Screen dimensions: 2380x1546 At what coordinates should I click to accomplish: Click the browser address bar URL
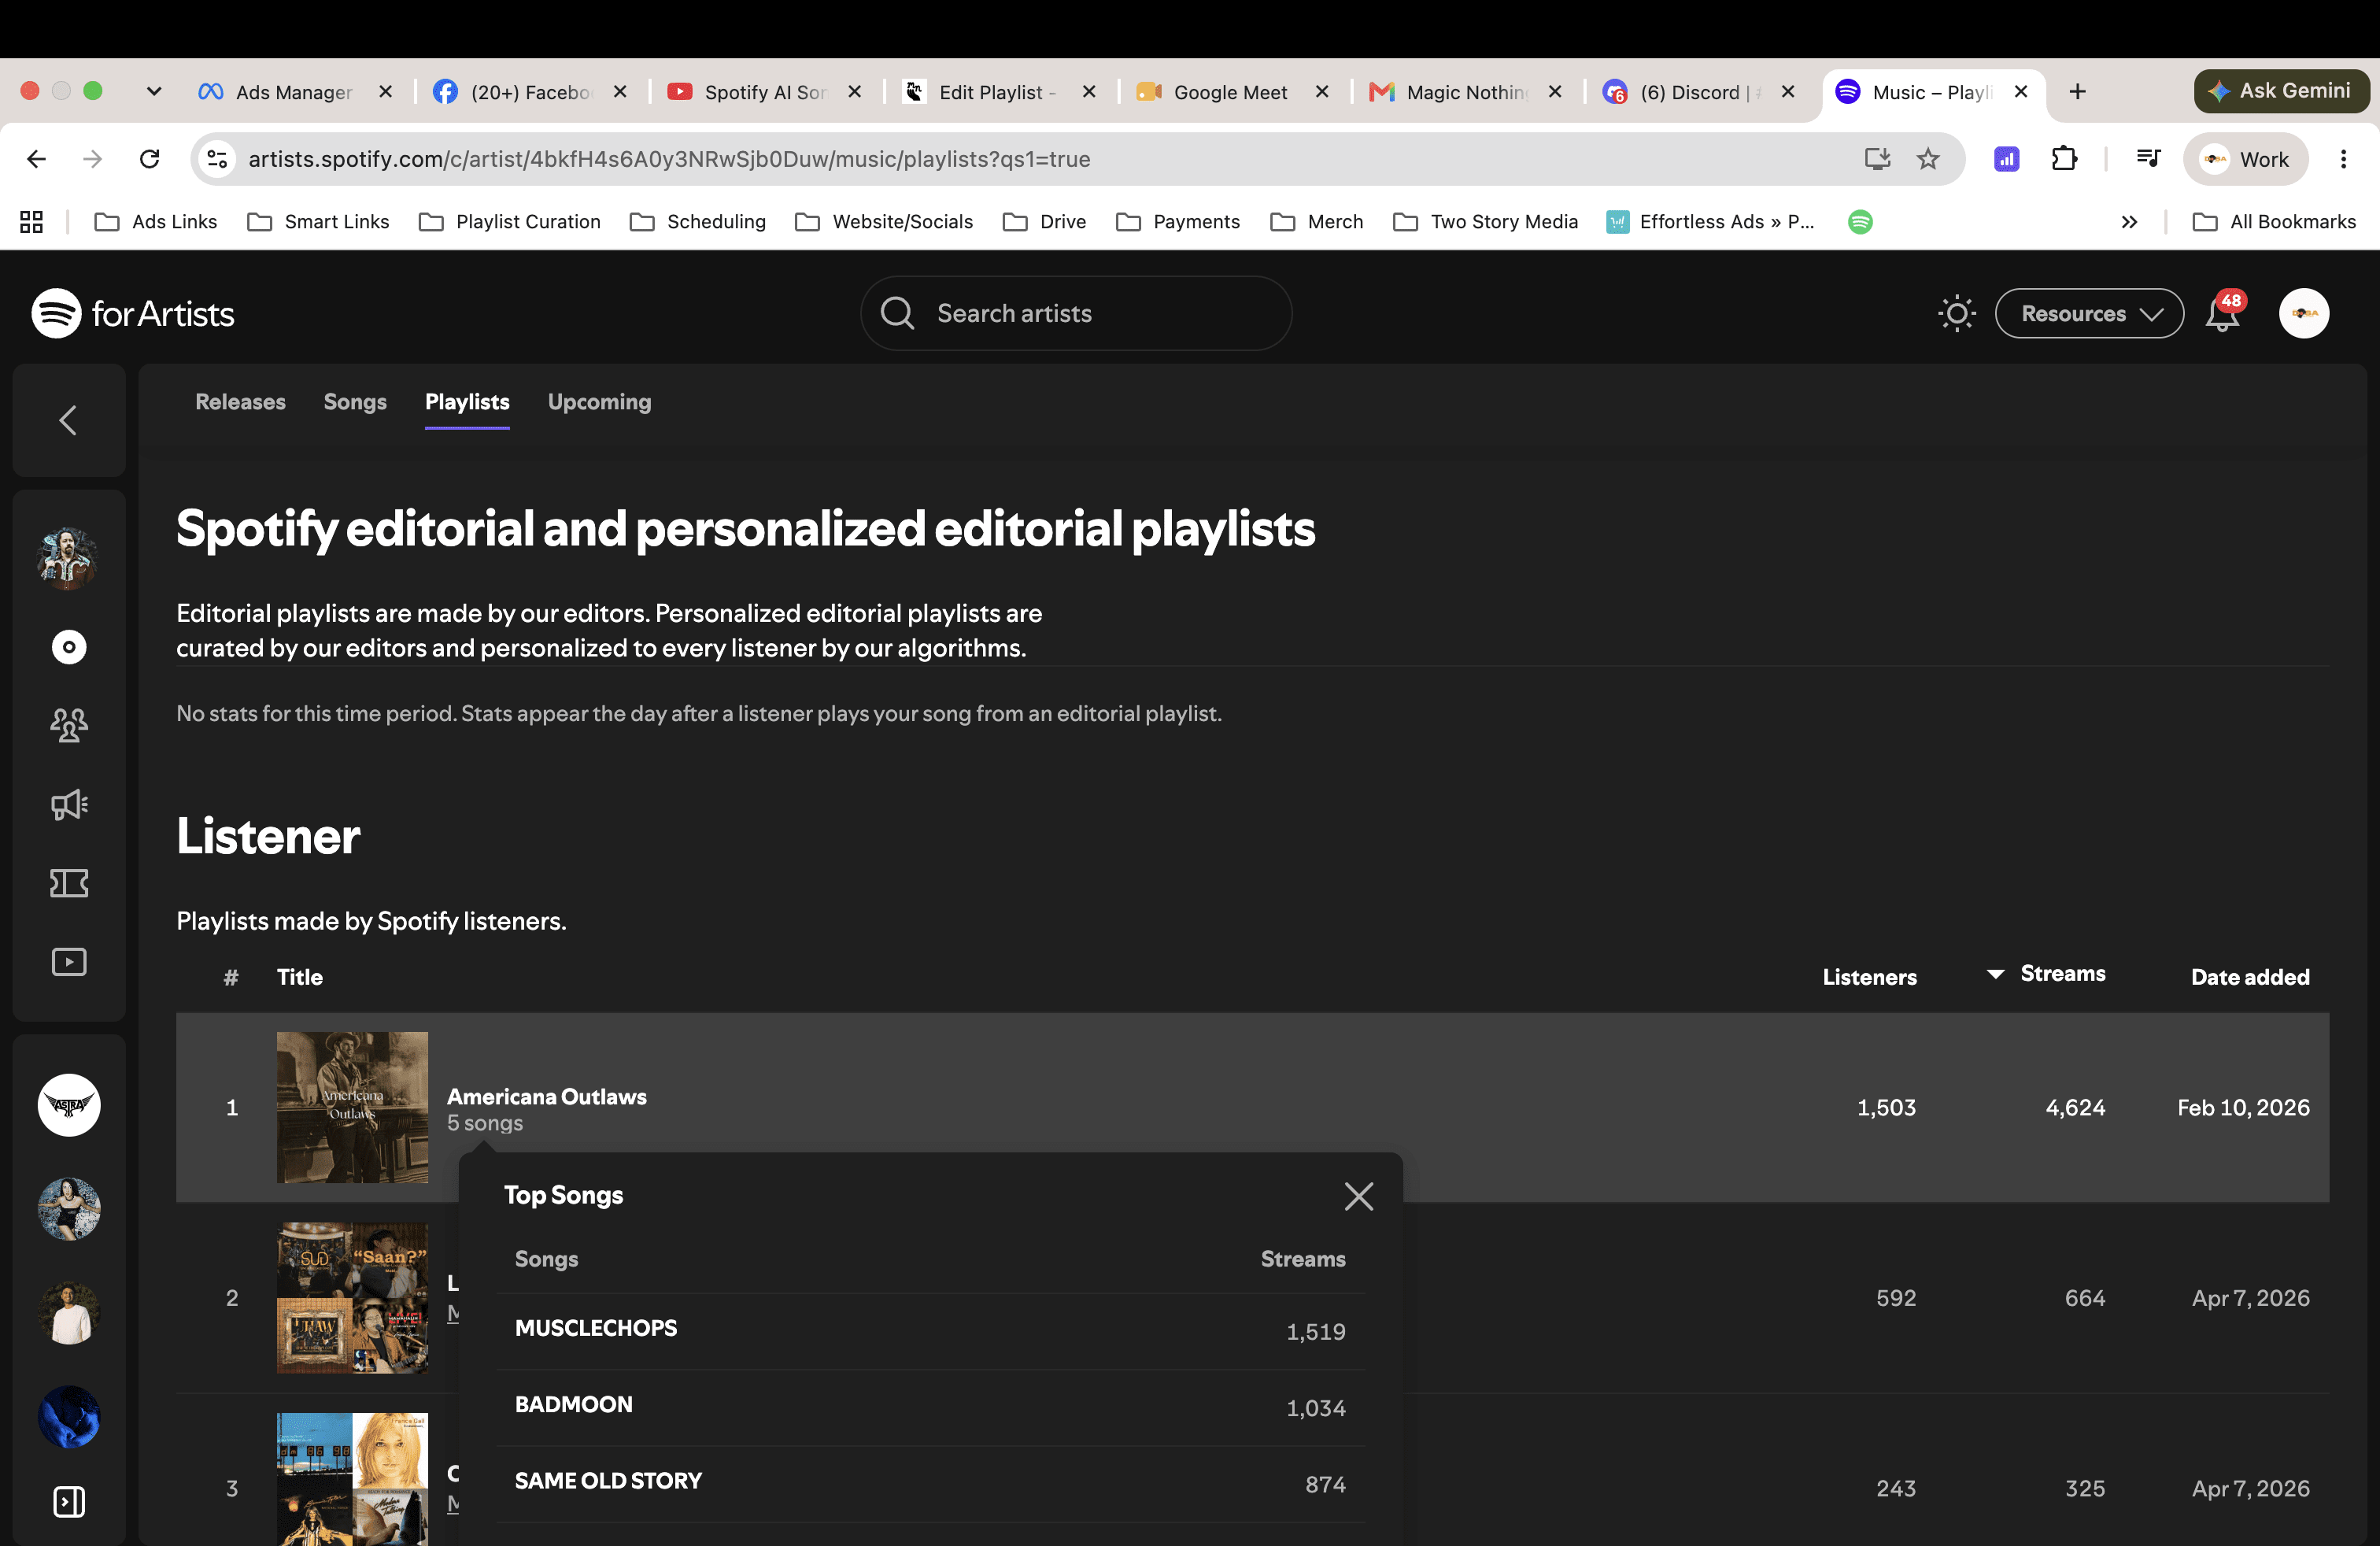[x=669, y=159]
